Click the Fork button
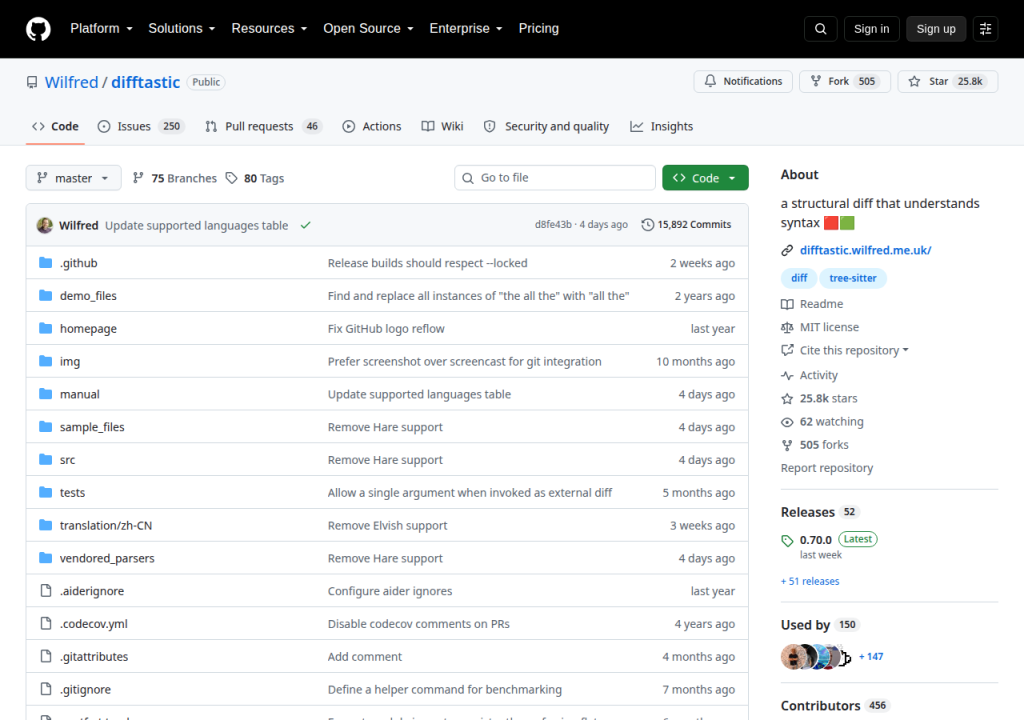This screenshot has width=1024, height=720. pyautogui.click(x=844, y=81)
